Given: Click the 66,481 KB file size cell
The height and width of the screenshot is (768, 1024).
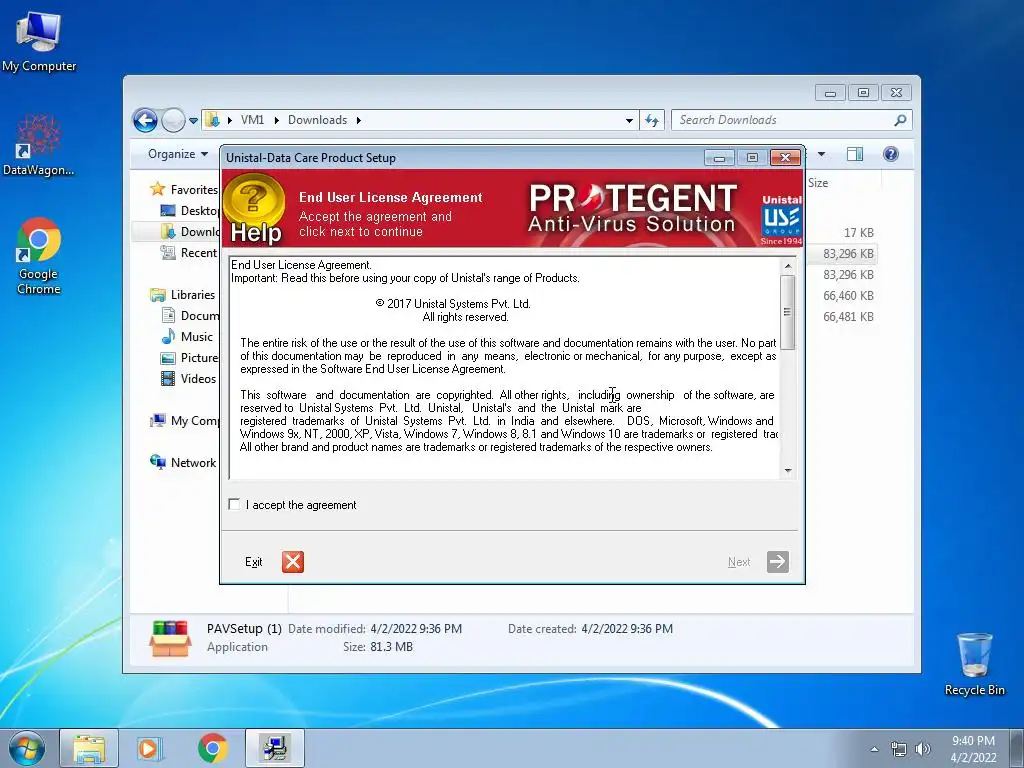Looking at the screenshot, I should [848, 316].
